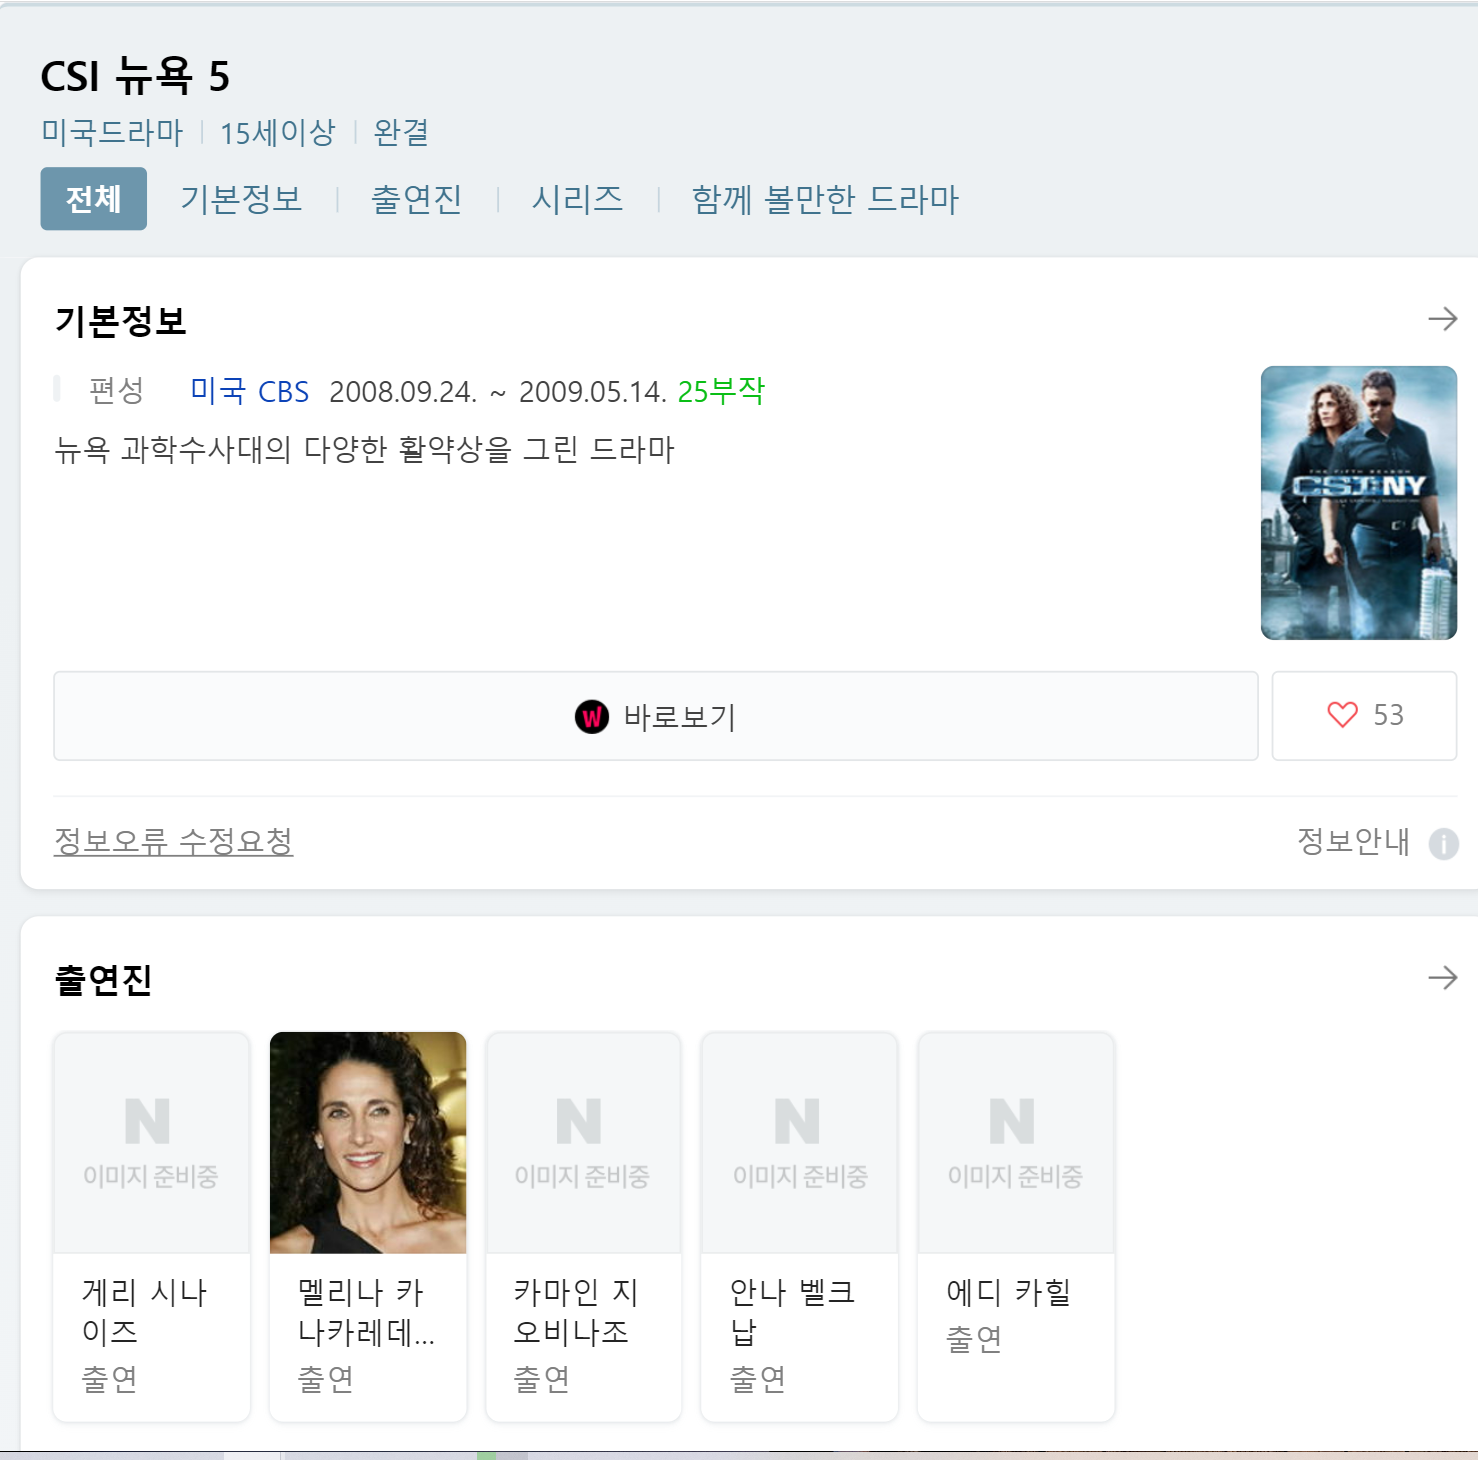Switch to the 기본정보 tab
The width and height of the screenshot is (1478, 1460).
click(241, 199)
